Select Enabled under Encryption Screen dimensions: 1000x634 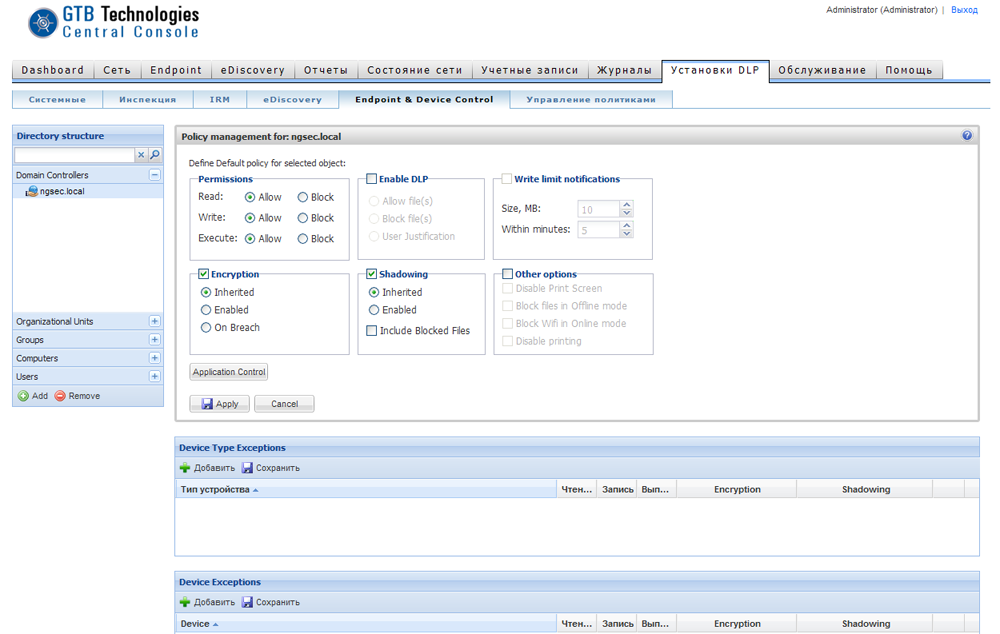(205, 310)
